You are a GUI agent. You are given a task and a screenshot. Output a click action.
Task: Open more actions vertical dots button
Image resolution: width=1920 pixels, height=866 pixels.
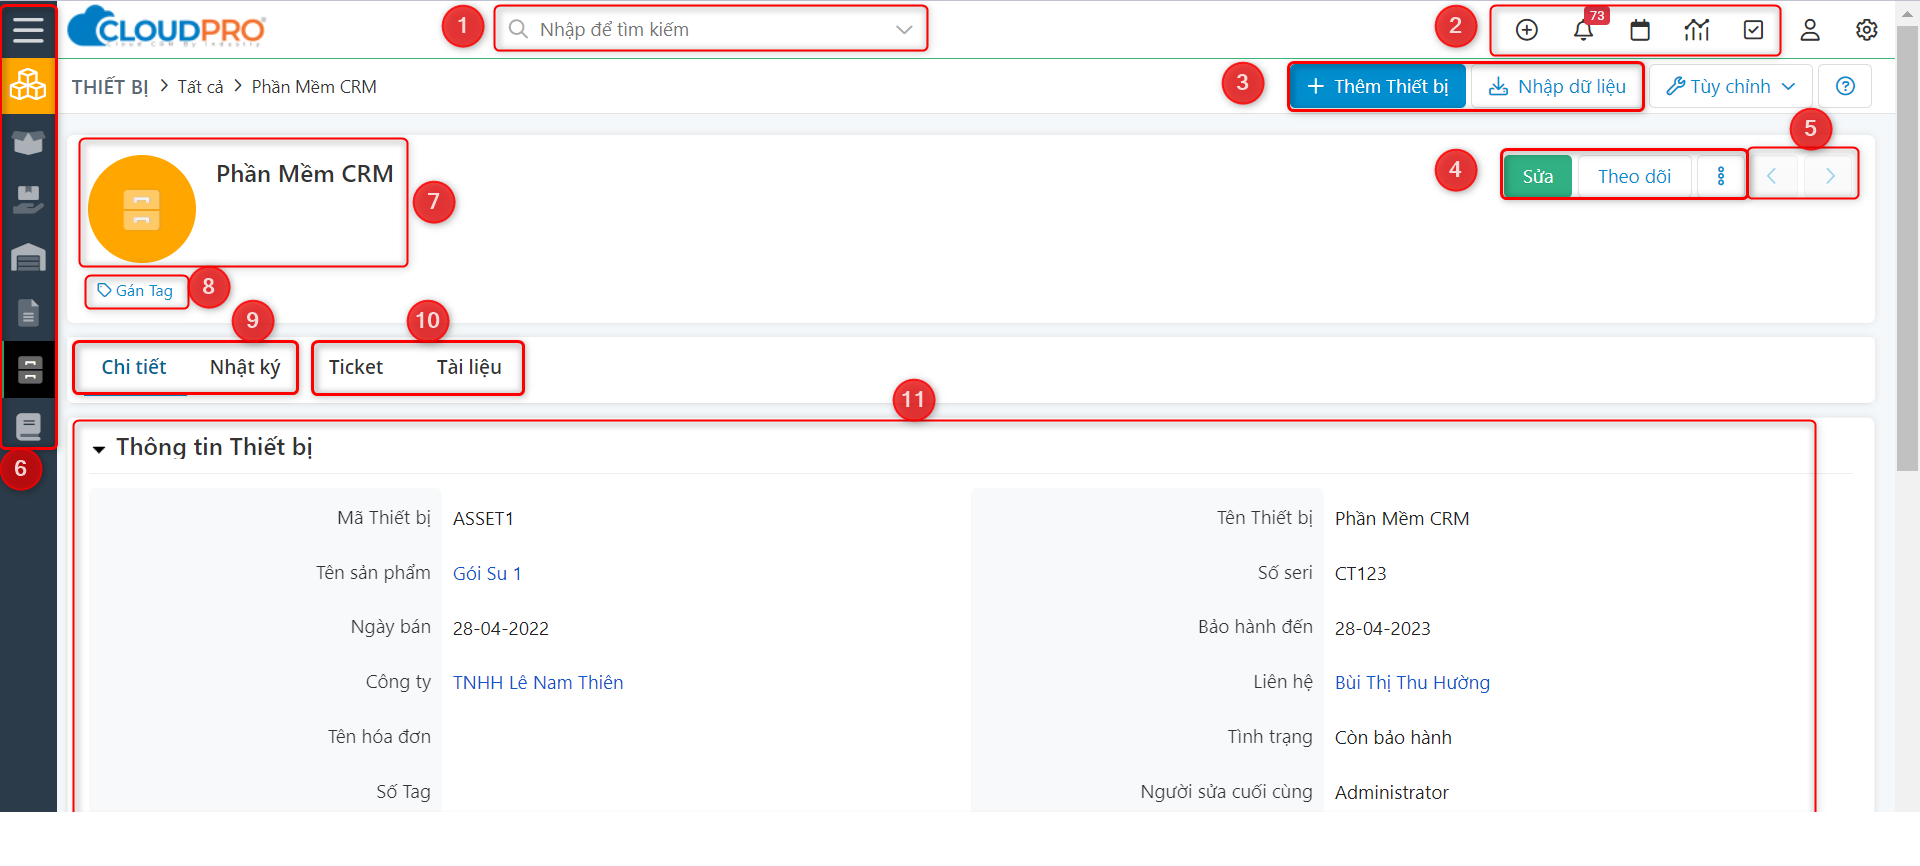1721,176
